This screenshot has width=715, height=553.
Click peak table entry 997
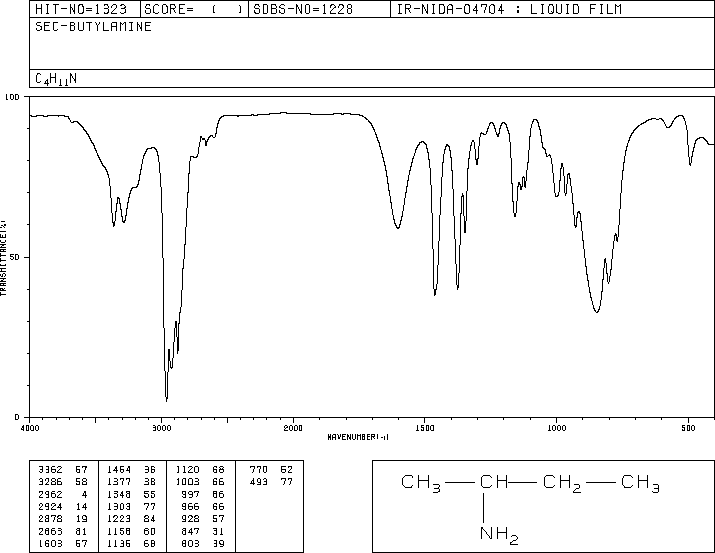191,494
